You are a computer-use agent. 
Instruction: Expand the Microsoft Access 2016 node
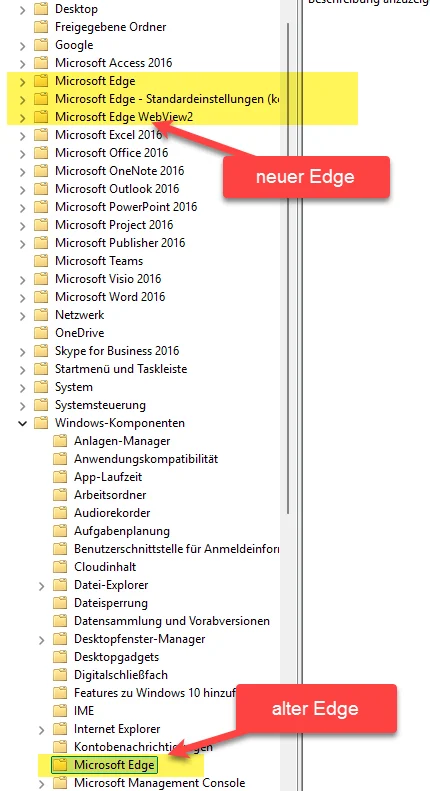22,63
